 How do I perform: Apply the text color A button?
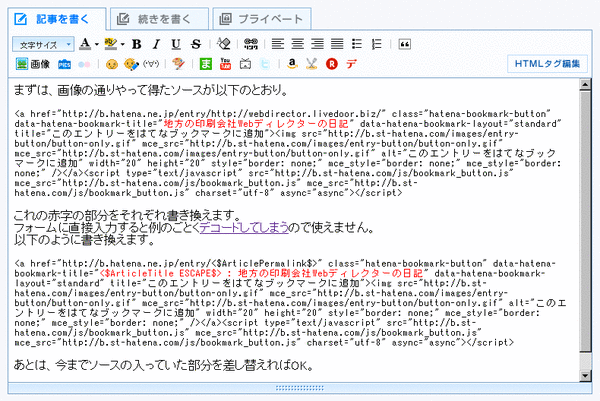[85, 44]
